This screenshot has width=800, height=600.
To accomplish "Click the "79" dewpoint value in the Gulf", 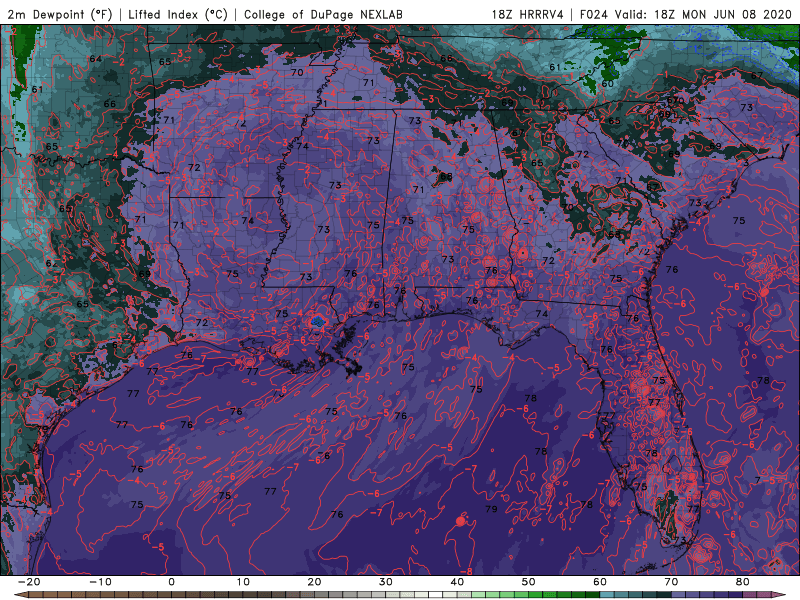I will coord(491,509).
